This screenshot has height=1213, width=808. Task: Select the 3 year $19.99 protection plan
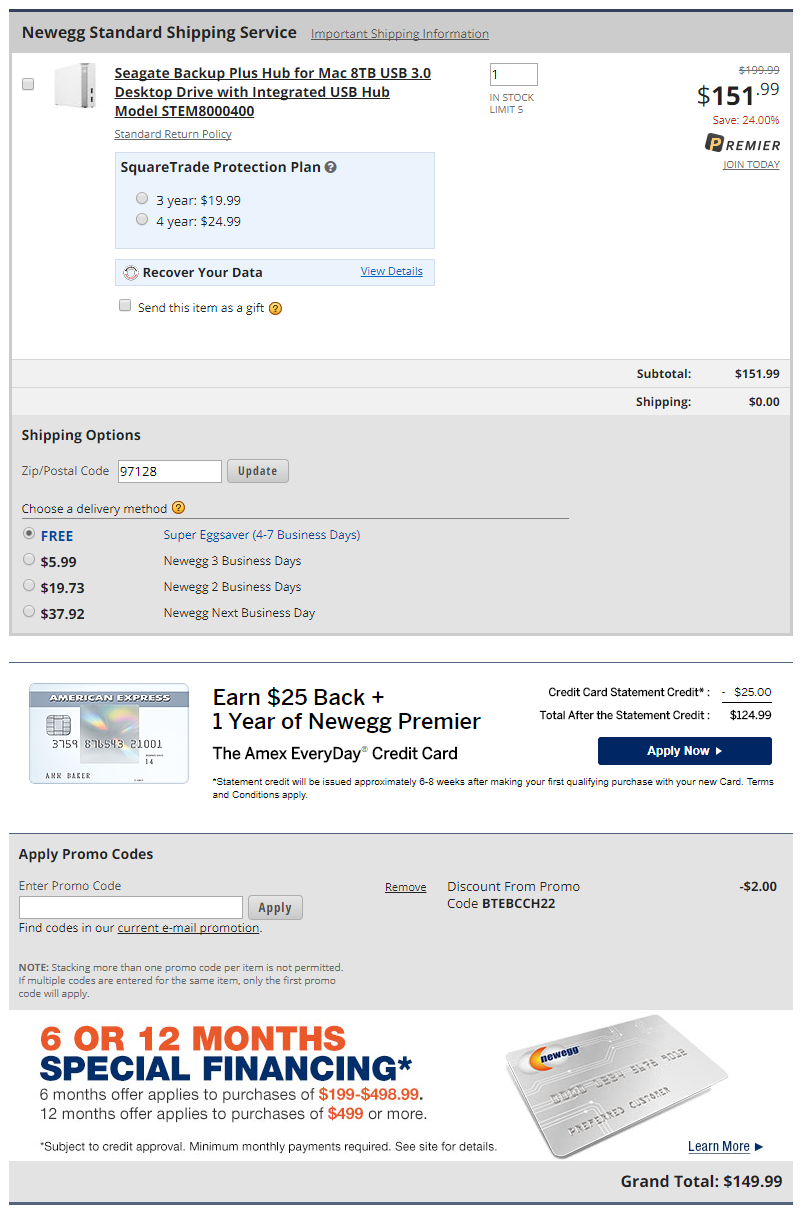click(x=142, y=199)
